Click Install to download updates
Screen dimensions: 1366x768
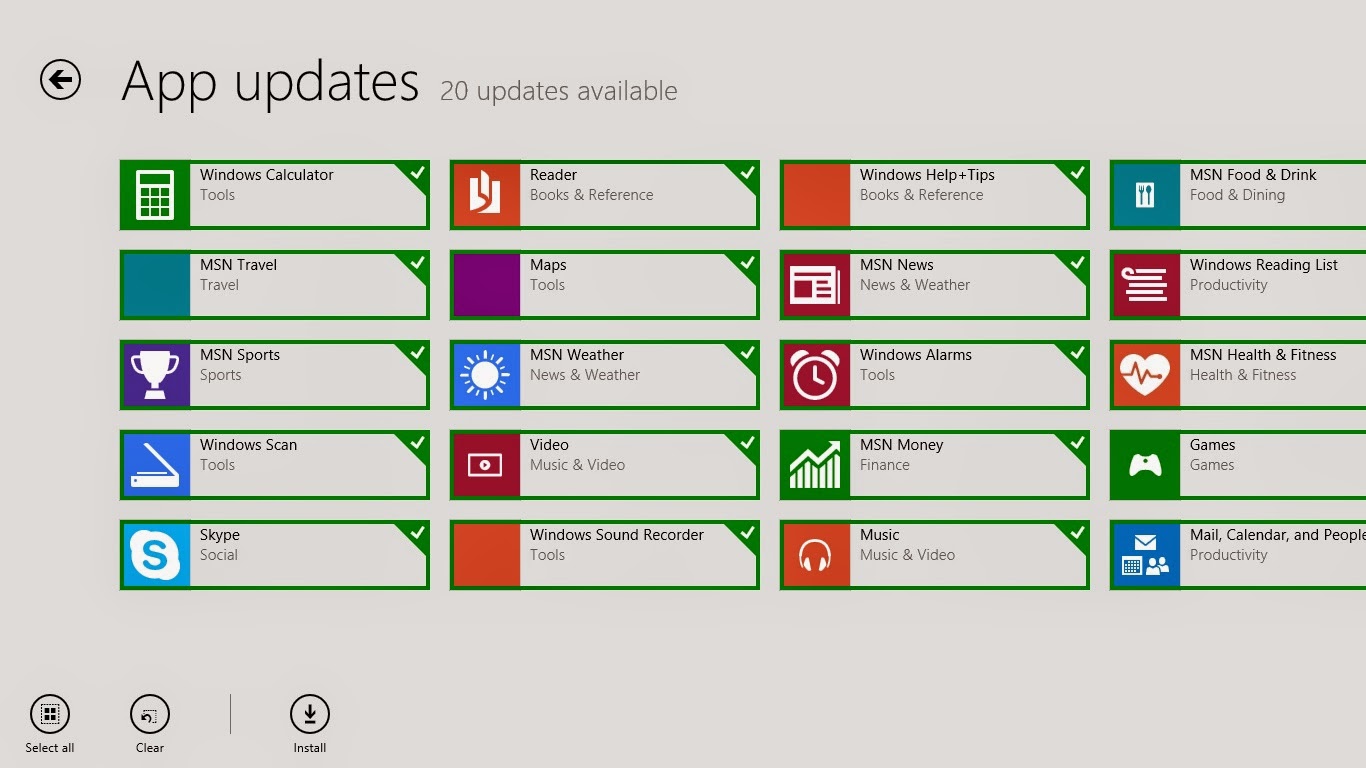pos(310,724)
